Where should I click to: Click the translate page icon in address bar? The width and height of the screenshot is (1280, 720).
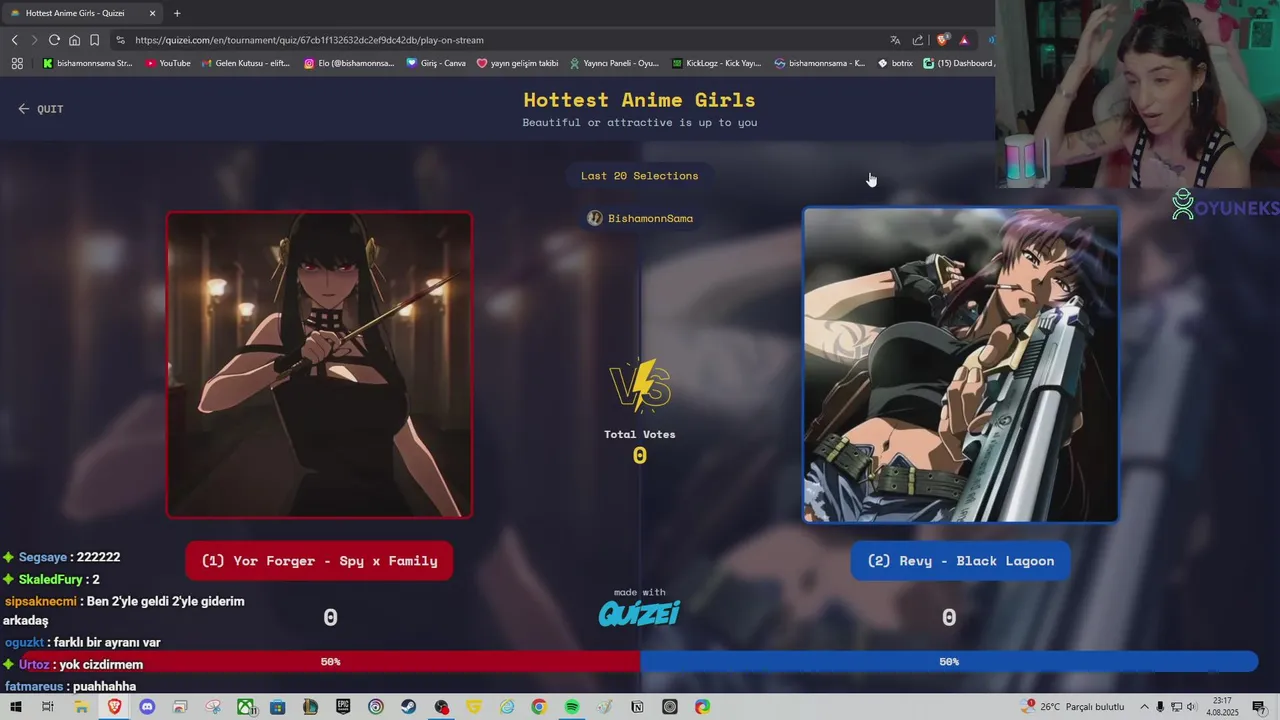point(895,40)
